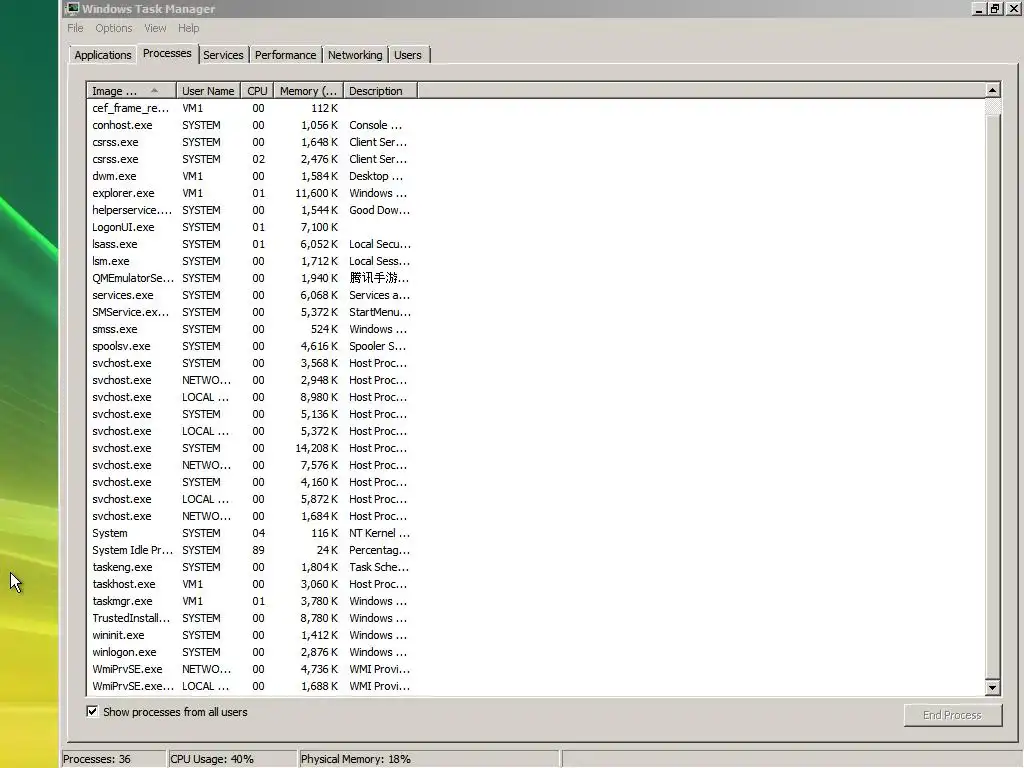This screenshot has width=1024, height=768.
Task: Select the spoolsv.exe process
Action: click(x=251, y=345)
